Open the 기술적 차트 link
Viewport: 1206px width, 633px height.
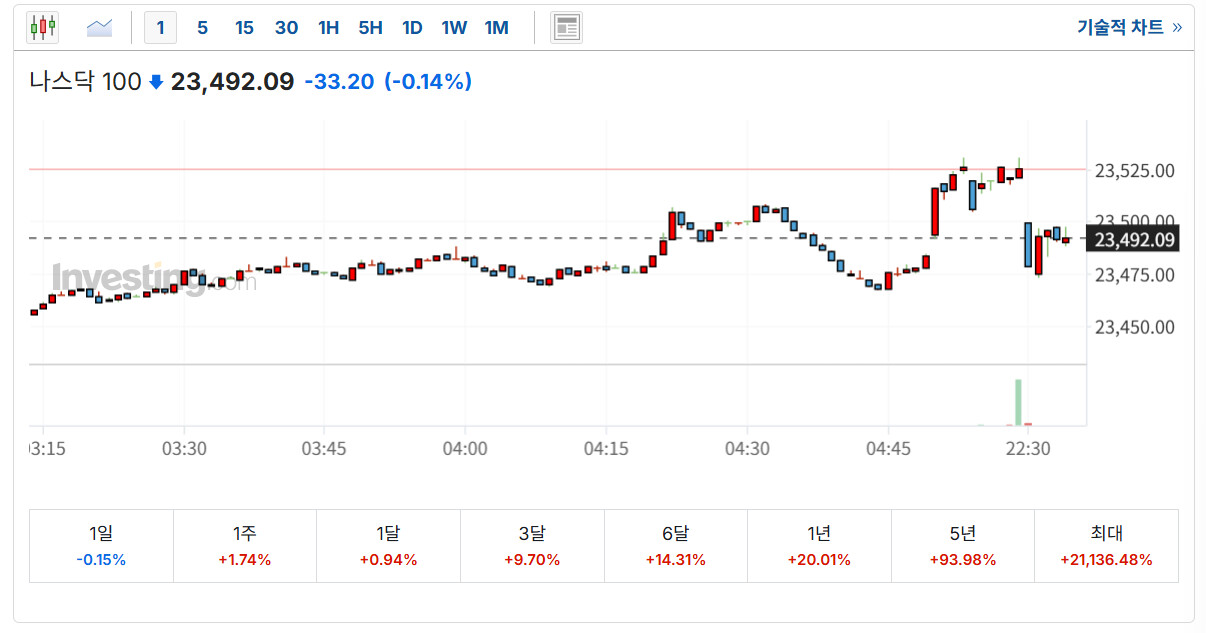pyautogui.click(x=1129, y=28)
